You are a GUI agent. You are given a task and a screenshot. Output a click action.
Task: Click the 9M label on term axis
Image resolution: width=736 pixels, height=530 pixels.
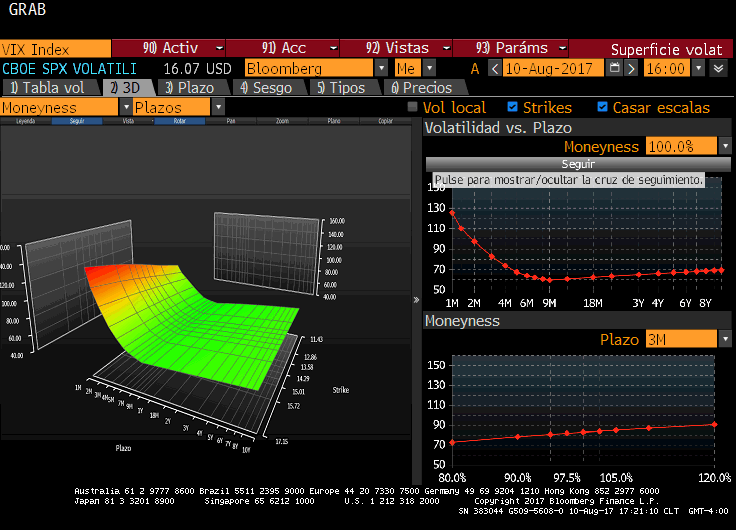click(x=549, y=303)
